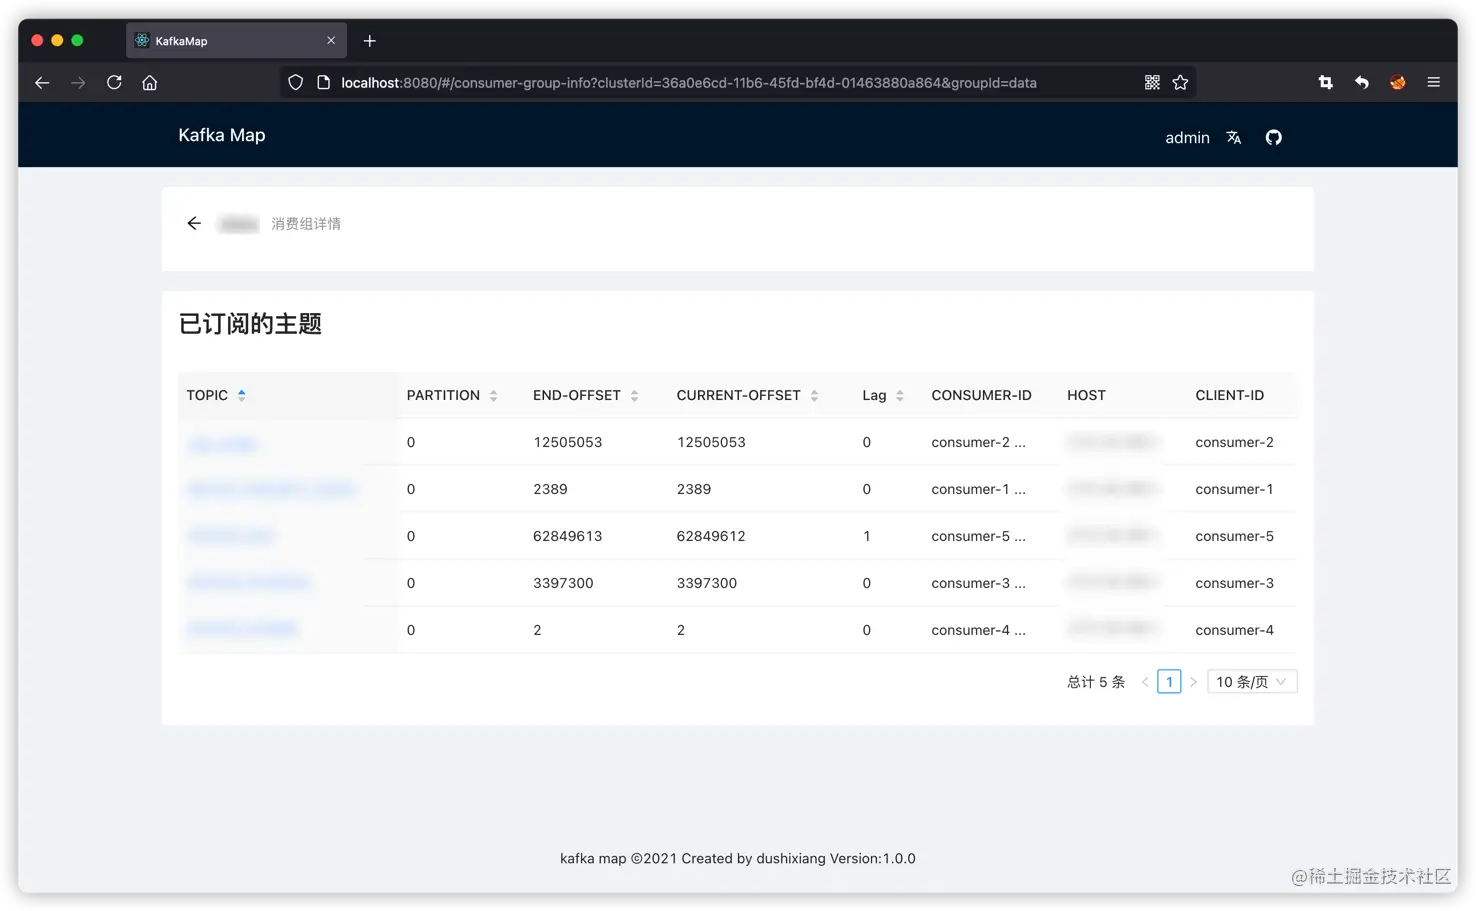The width and height of the screenshot is (1476, 911).
Task: Sort by PARTITION column
Action: pyautogui.click(x=494, y=396)
